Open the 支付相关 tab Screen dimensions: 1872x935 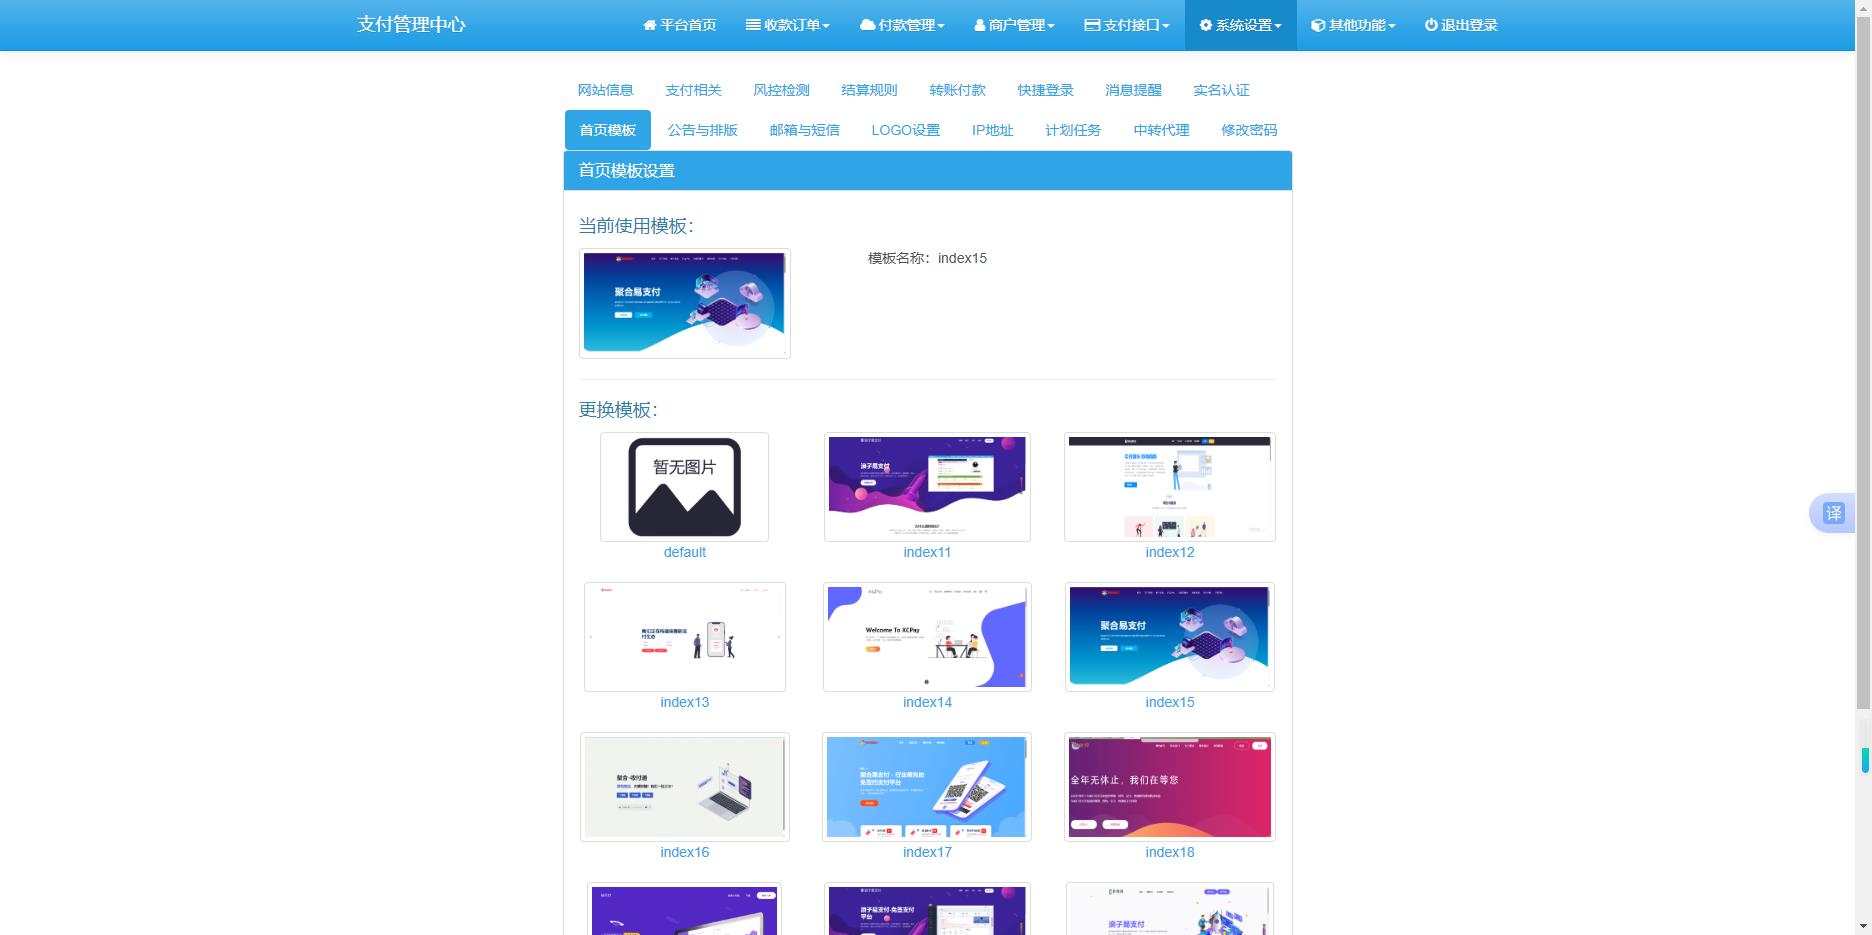(694, 90)
